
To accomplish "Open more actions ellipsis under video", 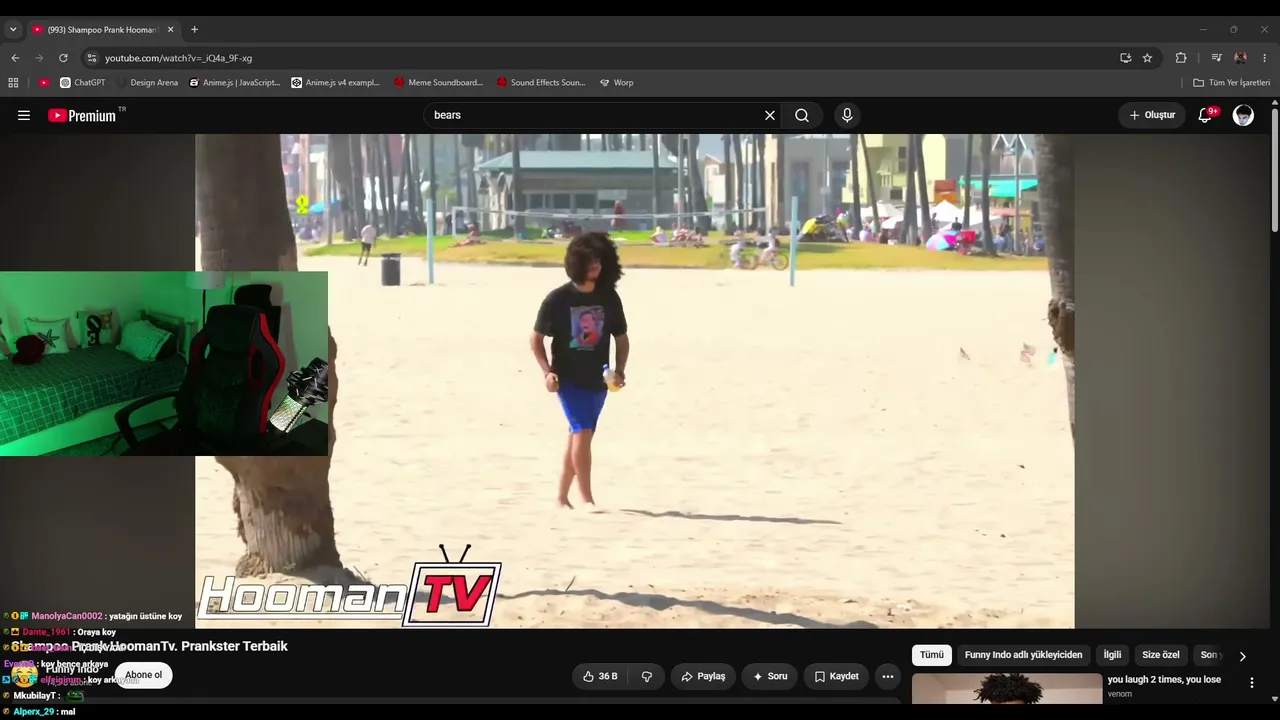I will coord(887,676).
